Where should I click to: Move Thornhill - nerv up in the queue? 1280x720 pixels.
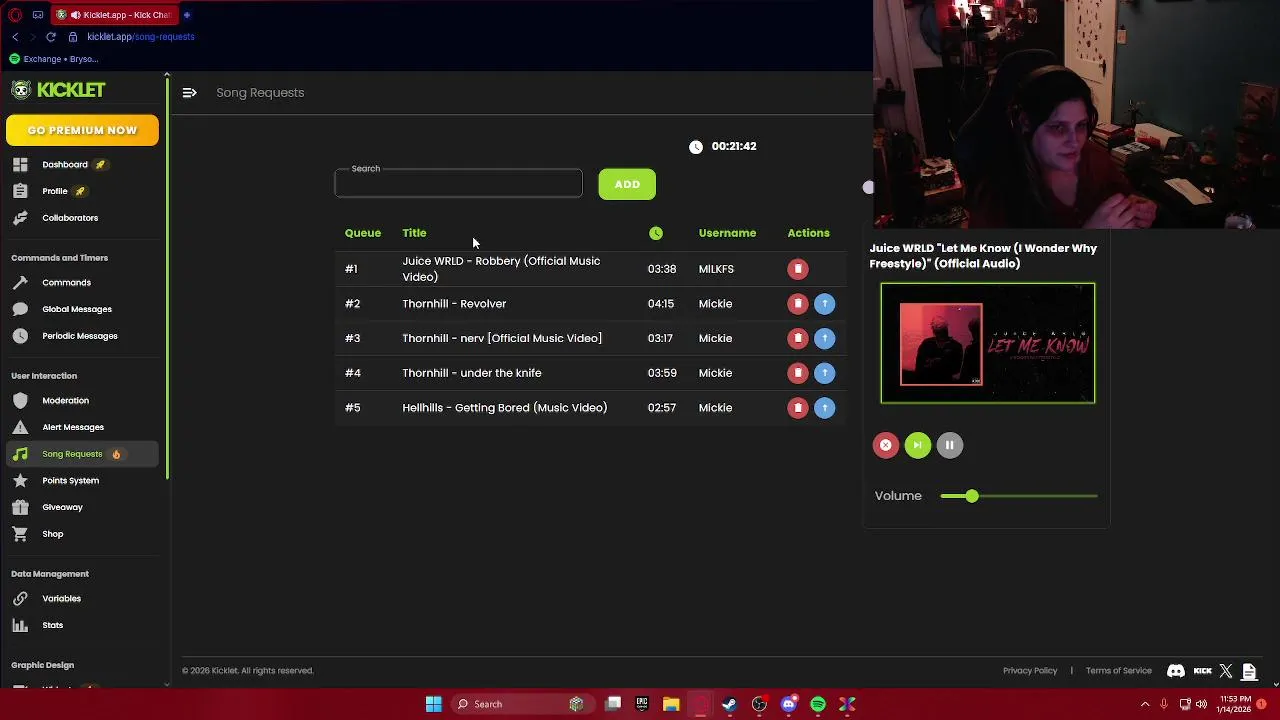click(824, 338)
